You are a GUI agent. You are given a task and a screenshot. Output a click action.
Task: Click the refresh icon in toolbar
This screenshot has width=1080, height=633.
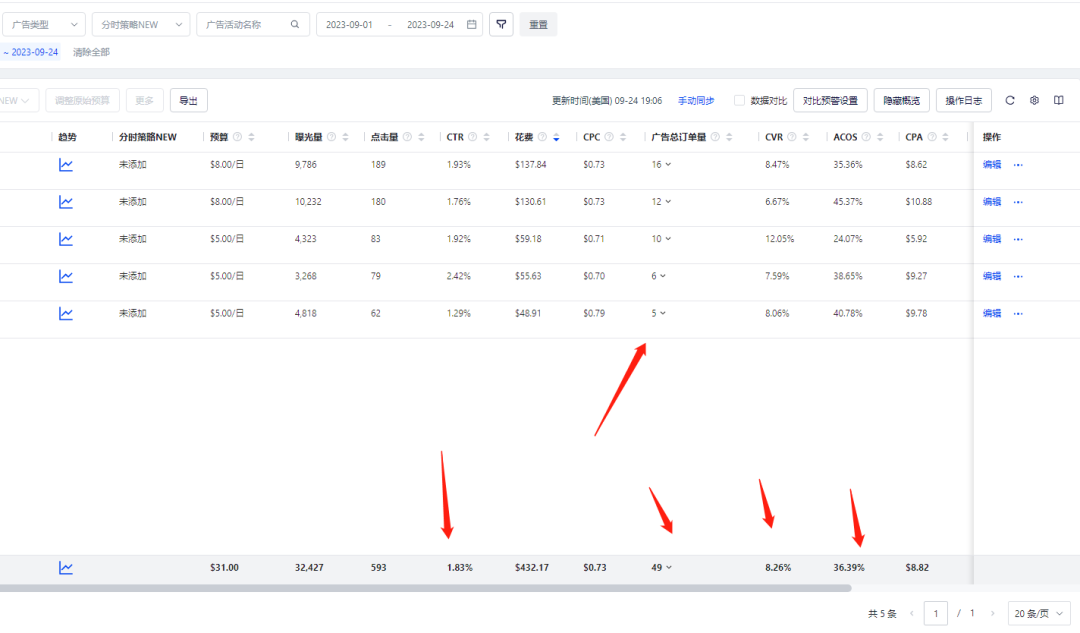pyautogui.click(x=1010, y=100)
